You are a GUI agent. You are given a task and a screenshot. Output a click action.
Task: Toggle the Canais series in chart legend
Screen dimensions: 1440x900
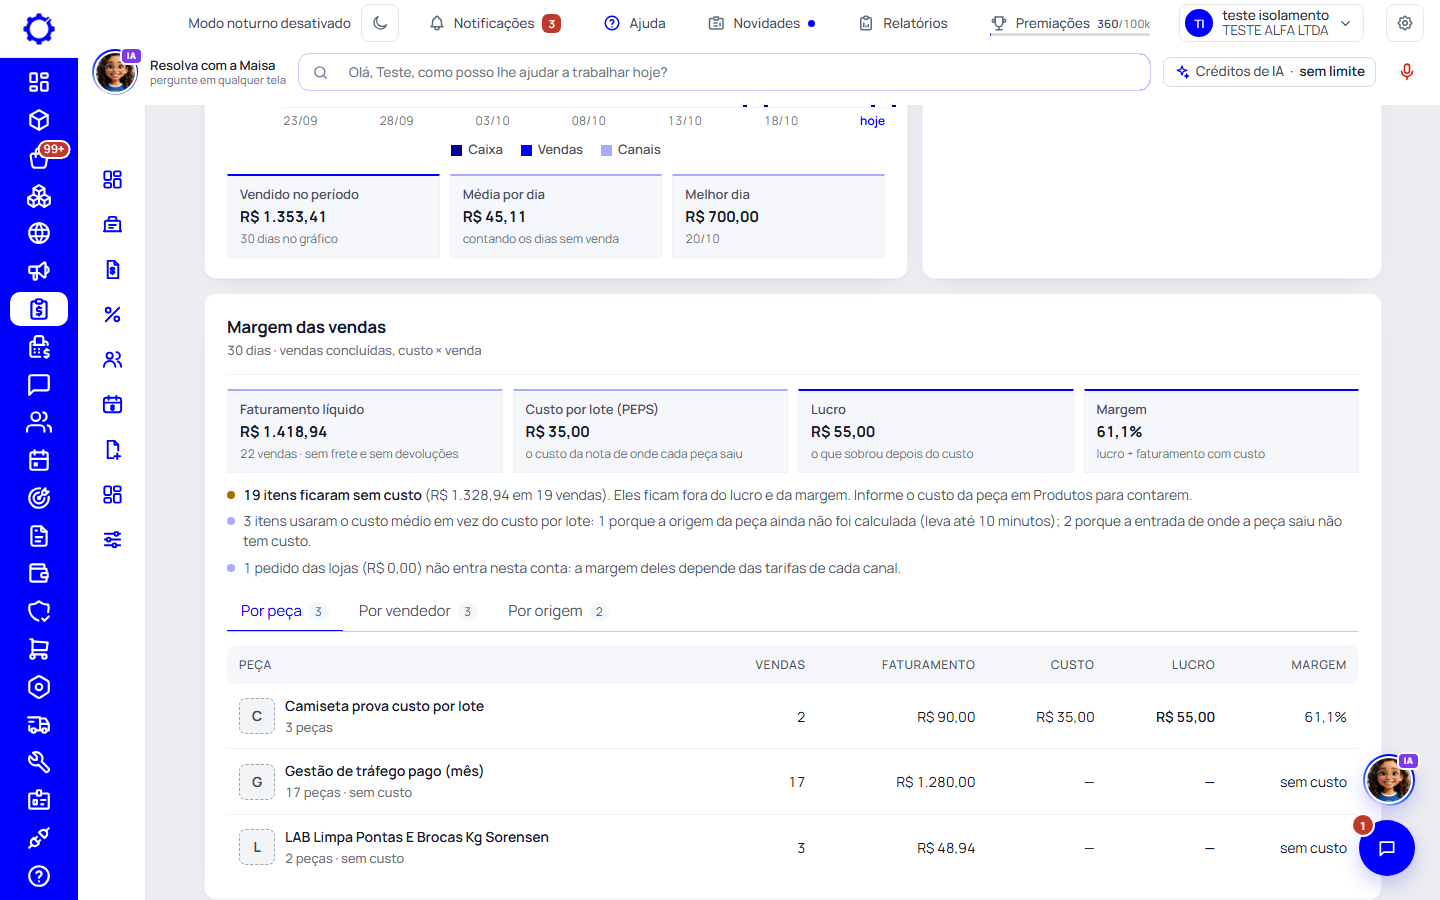[x=631, y=150]
